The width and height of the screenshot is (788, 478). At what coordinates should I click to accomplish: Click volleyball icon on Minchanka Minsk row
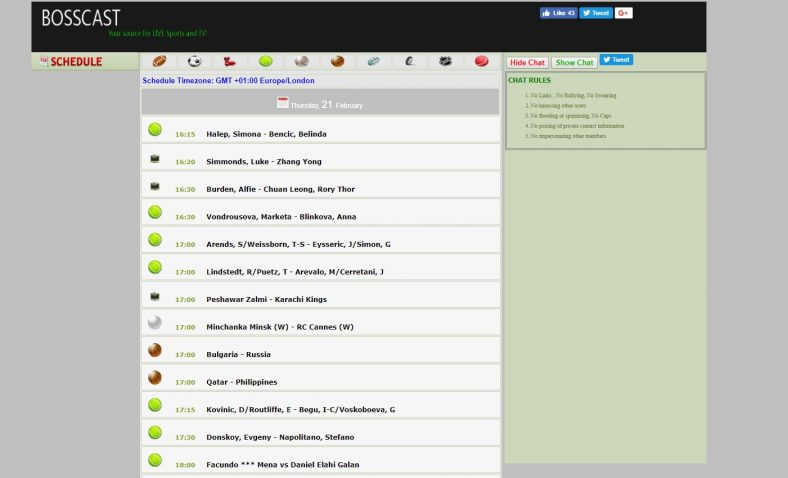pyautogui.click(x=155, y=322)
